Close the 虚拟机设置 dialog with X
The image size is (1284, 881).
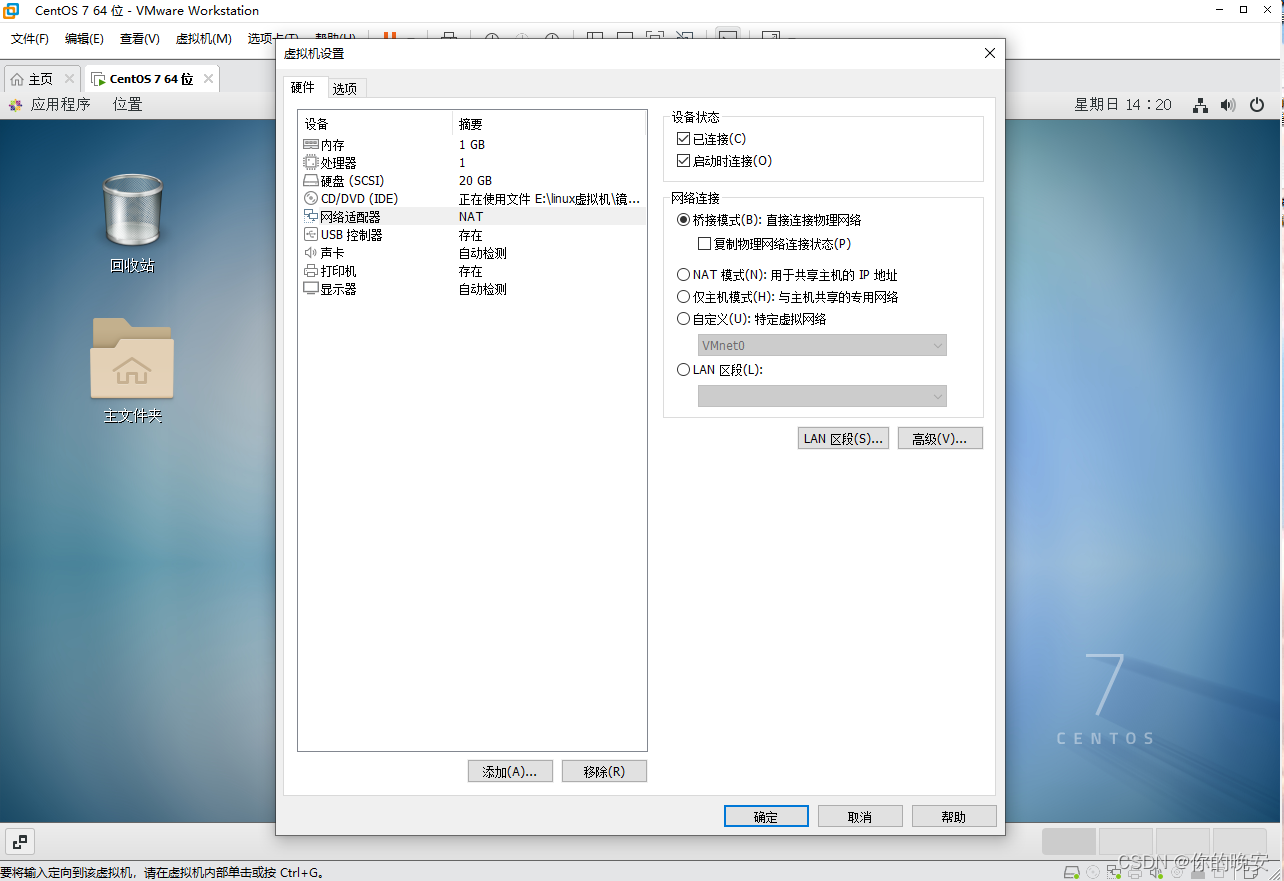(990, 53)
